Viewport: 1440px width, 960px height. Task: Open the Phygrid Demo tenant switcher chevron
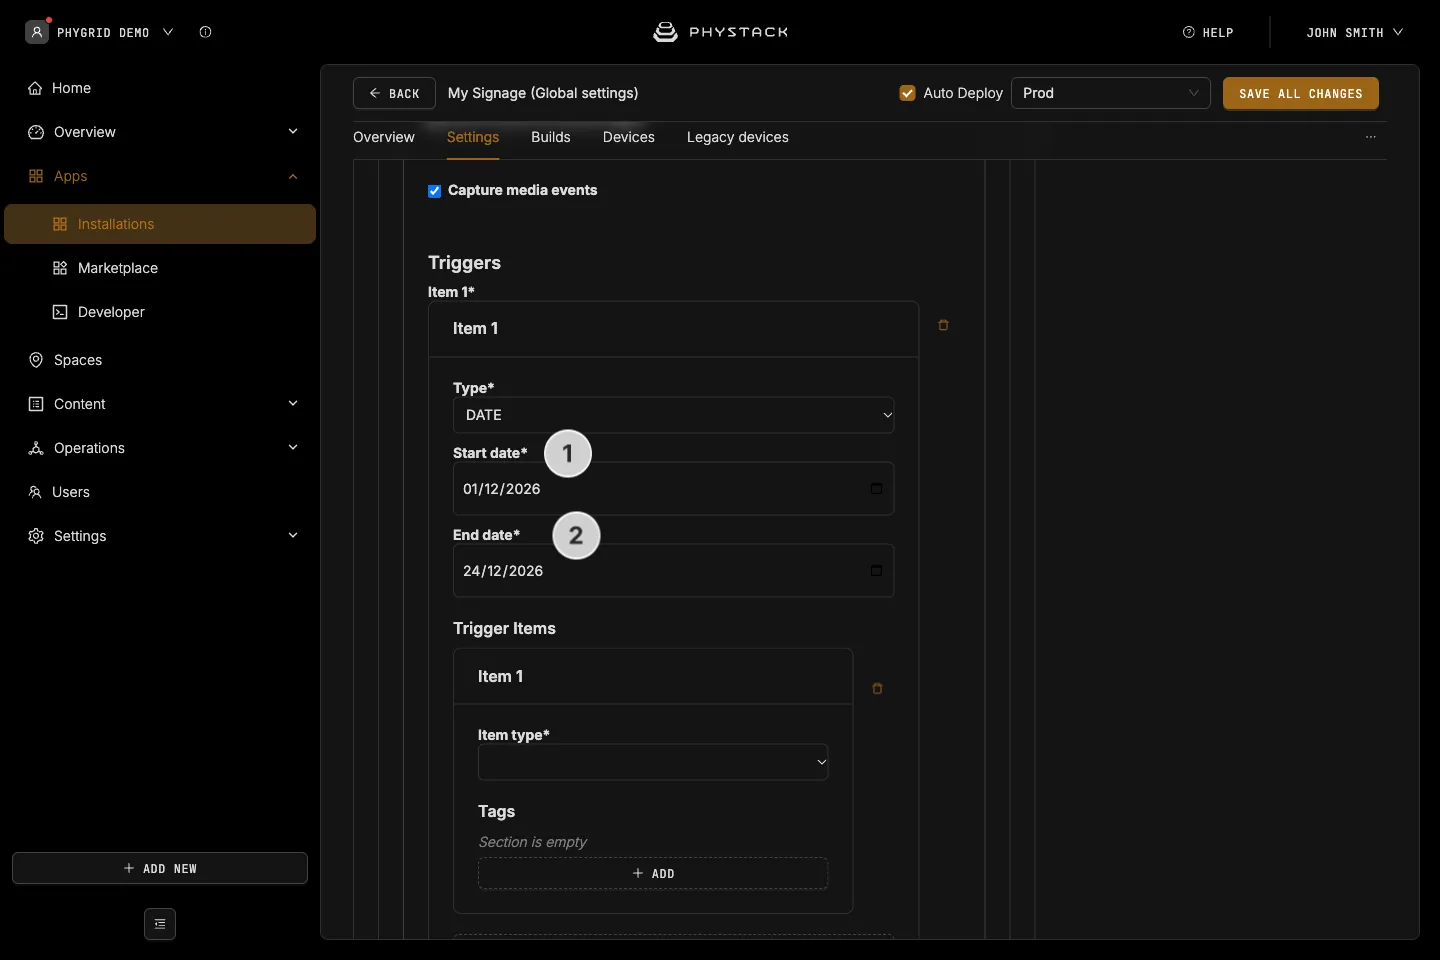point(168,32)
